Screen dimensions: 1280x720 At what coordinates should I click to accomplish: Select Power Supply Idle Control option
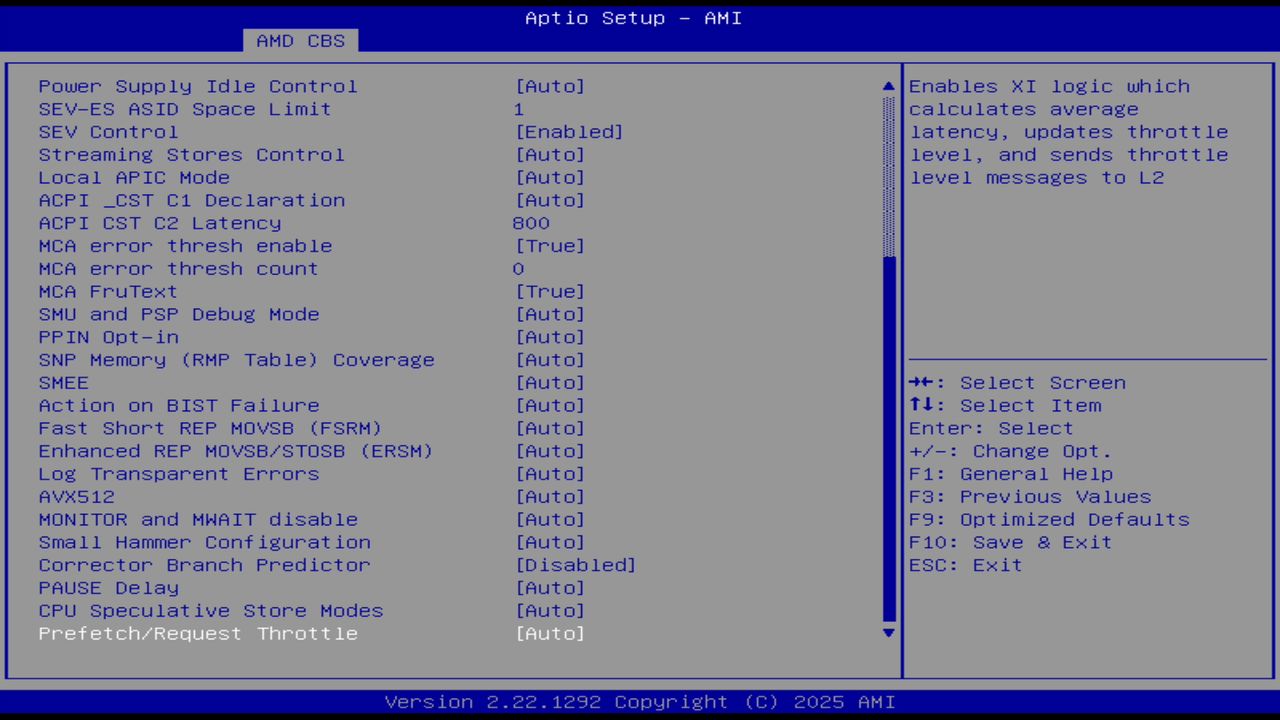click(198, 86)
